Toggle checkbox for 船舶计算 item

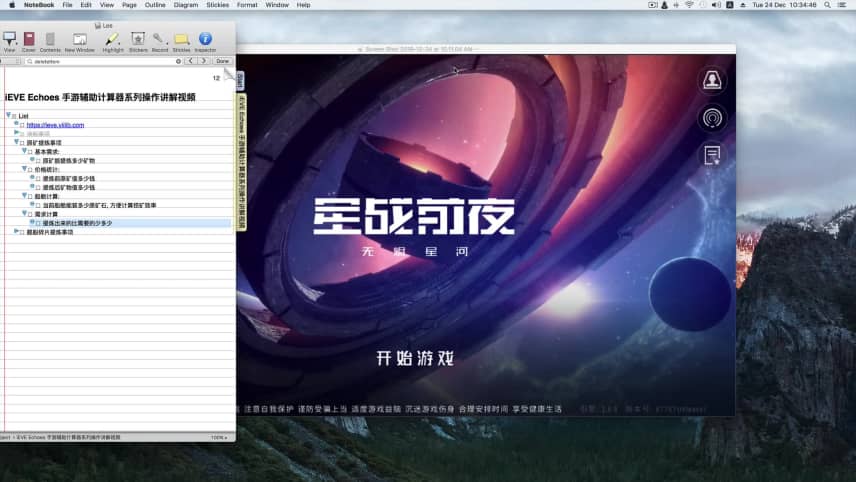pos(30,197)
